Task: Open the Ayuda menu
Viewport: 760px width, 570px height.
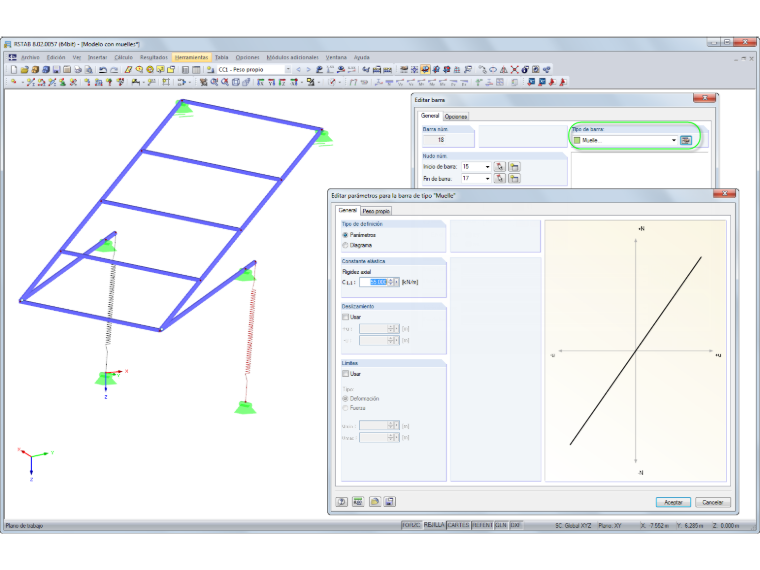Action: 362,57
